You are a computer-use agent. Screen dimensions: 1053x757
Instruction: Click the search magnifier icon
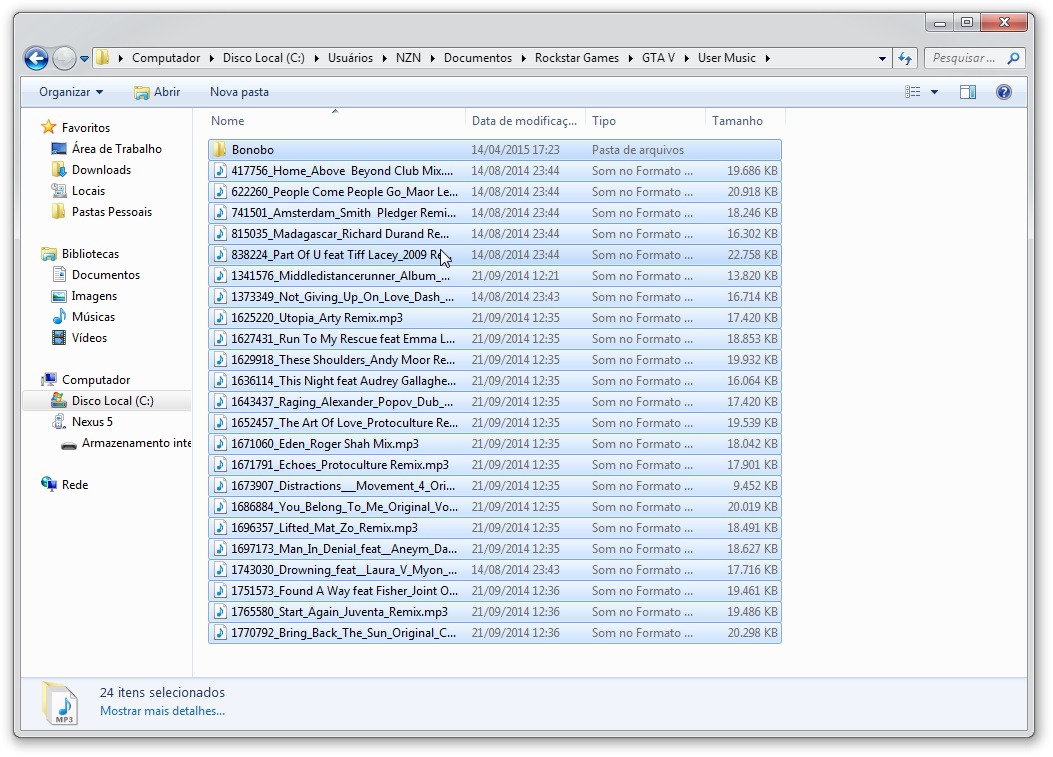pos(1013,58)
